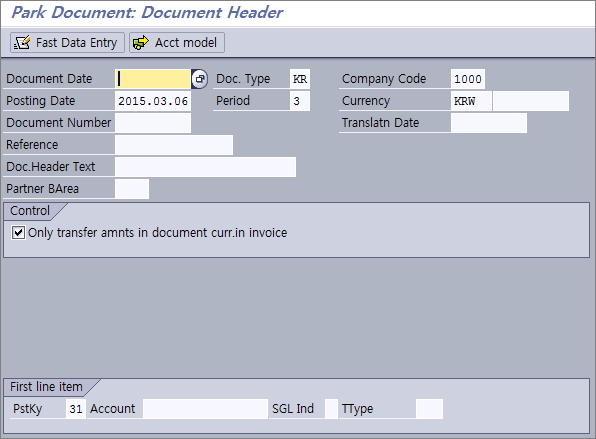Click the Partner BArea label
The height and width of the screenshot is (439, 596).
point(42,189)
